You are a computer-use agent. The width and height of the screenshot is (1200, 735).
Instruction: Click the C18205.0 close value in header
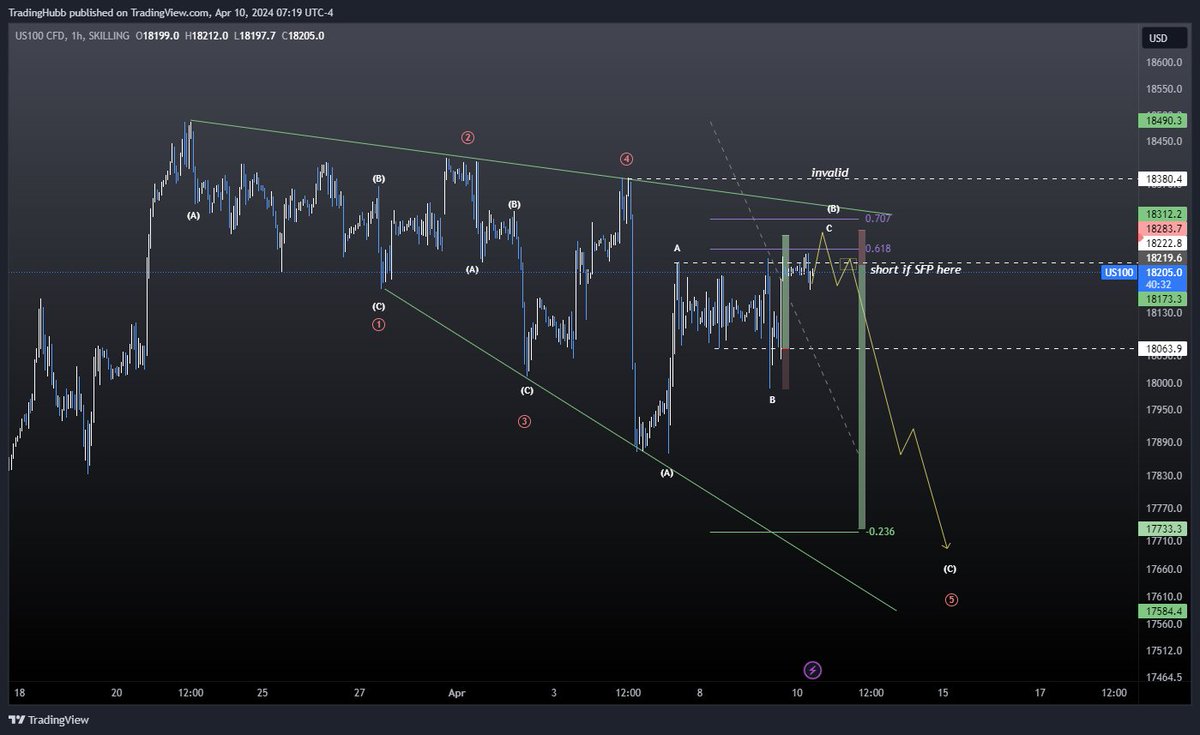click(303, 36)
